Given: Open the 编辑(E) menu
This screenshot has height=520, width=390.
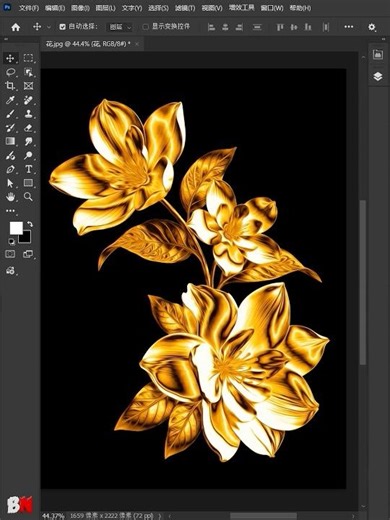Looking at the screenshot, I should click(55, 8).
